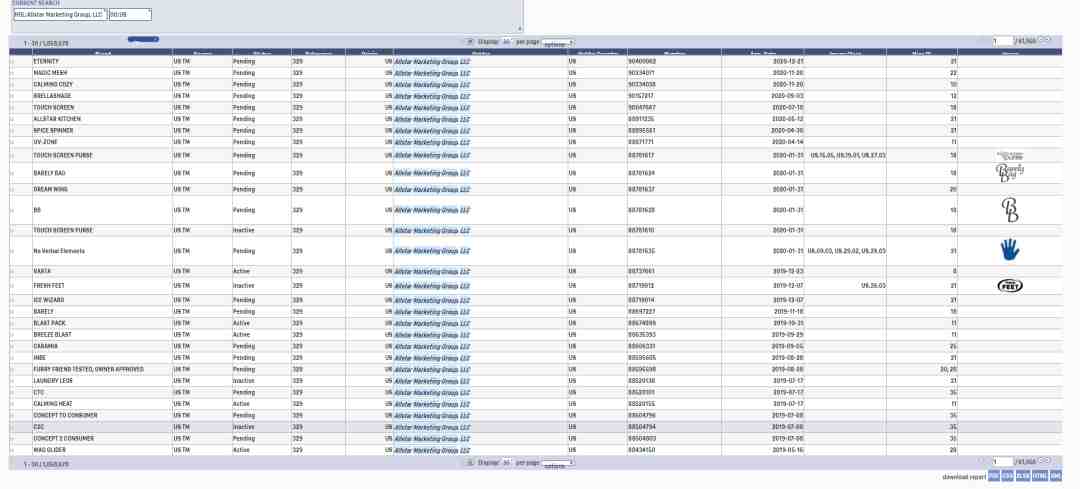Viewport: 1080px width, 489px height.
Task: Tick the checkbox for MAGIC MESH row
Action: (12, 73)
